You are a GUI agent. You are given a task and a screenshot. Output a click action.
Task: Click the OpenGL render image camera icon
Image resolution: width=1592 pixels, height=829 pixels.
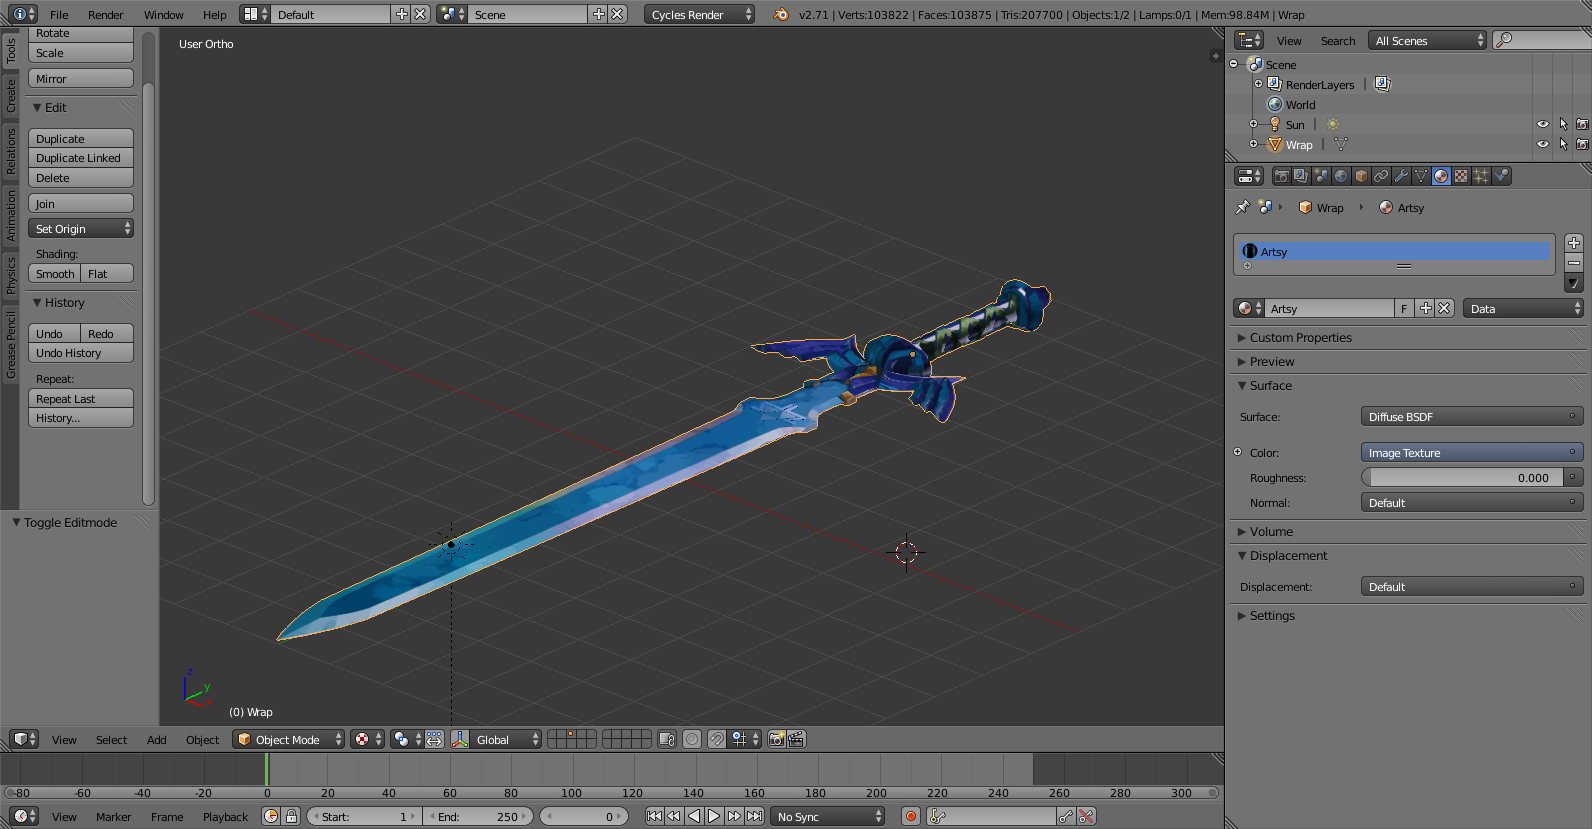[776, 740]
